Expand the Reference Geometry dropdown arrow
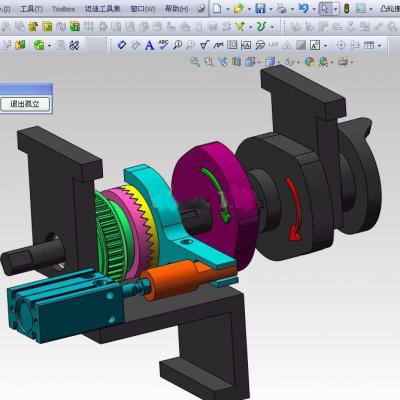 tap(250, 27)
